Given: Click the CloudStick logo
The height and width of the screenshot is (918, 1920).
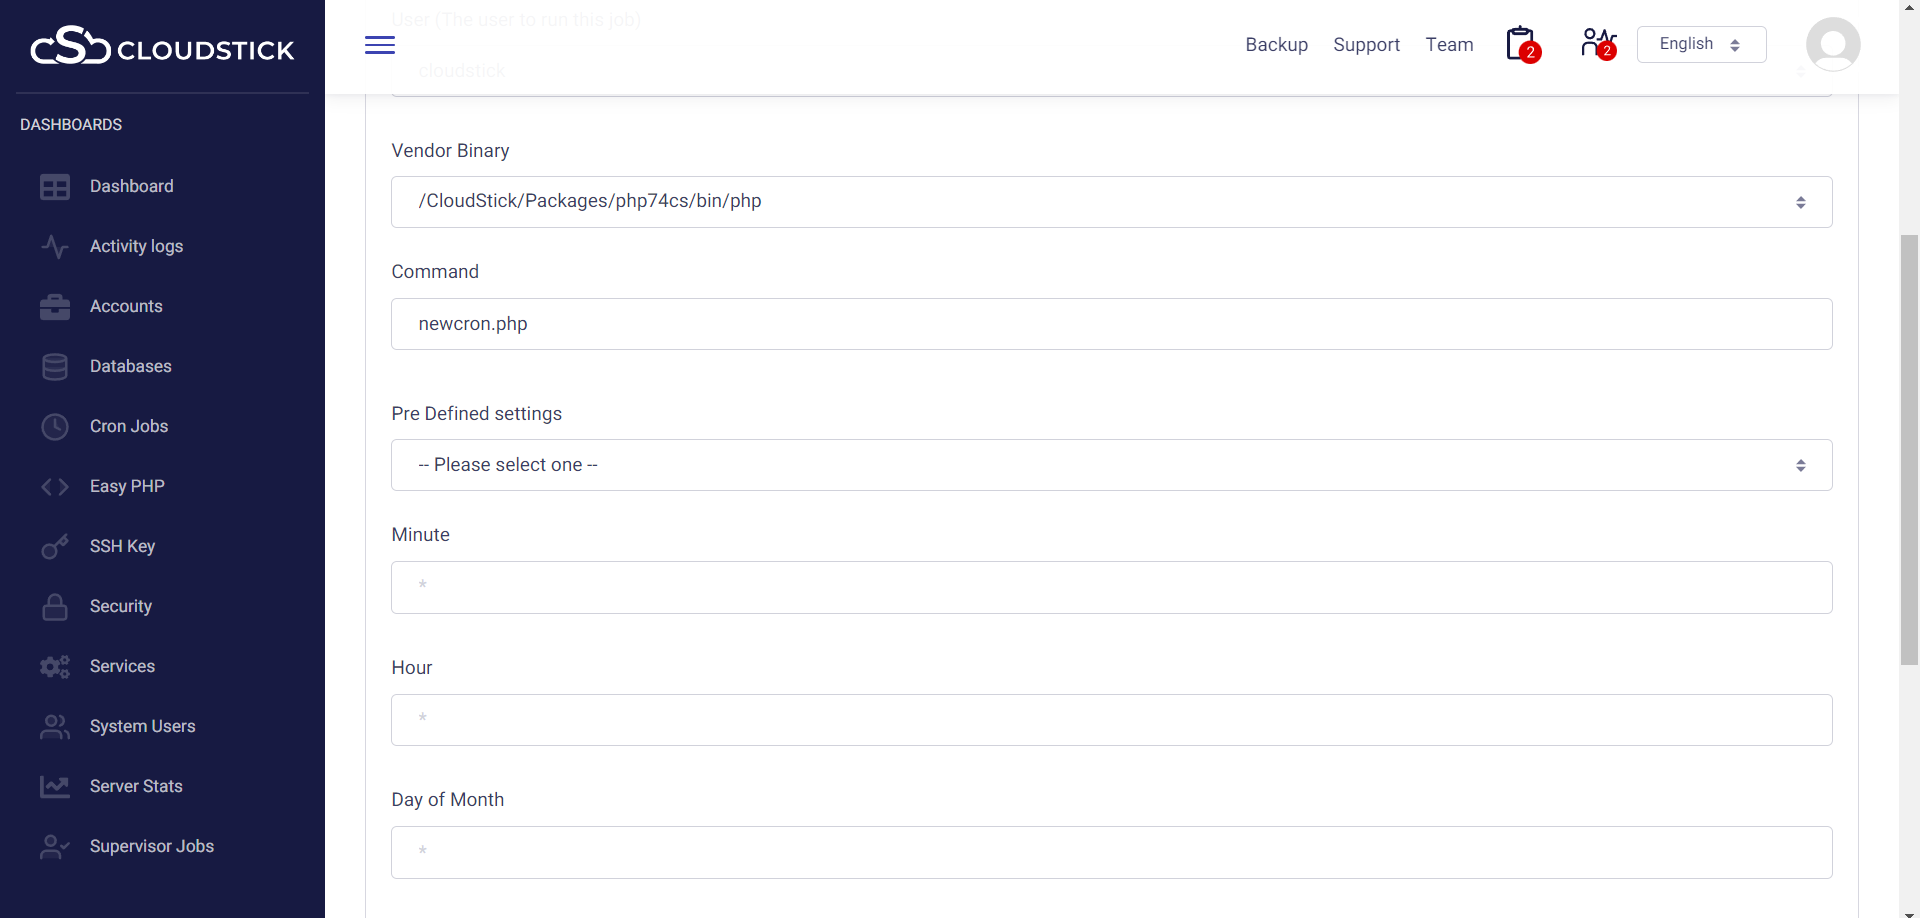Looking at the screenshot, I should pyautogui.click(x=162, y=47).
